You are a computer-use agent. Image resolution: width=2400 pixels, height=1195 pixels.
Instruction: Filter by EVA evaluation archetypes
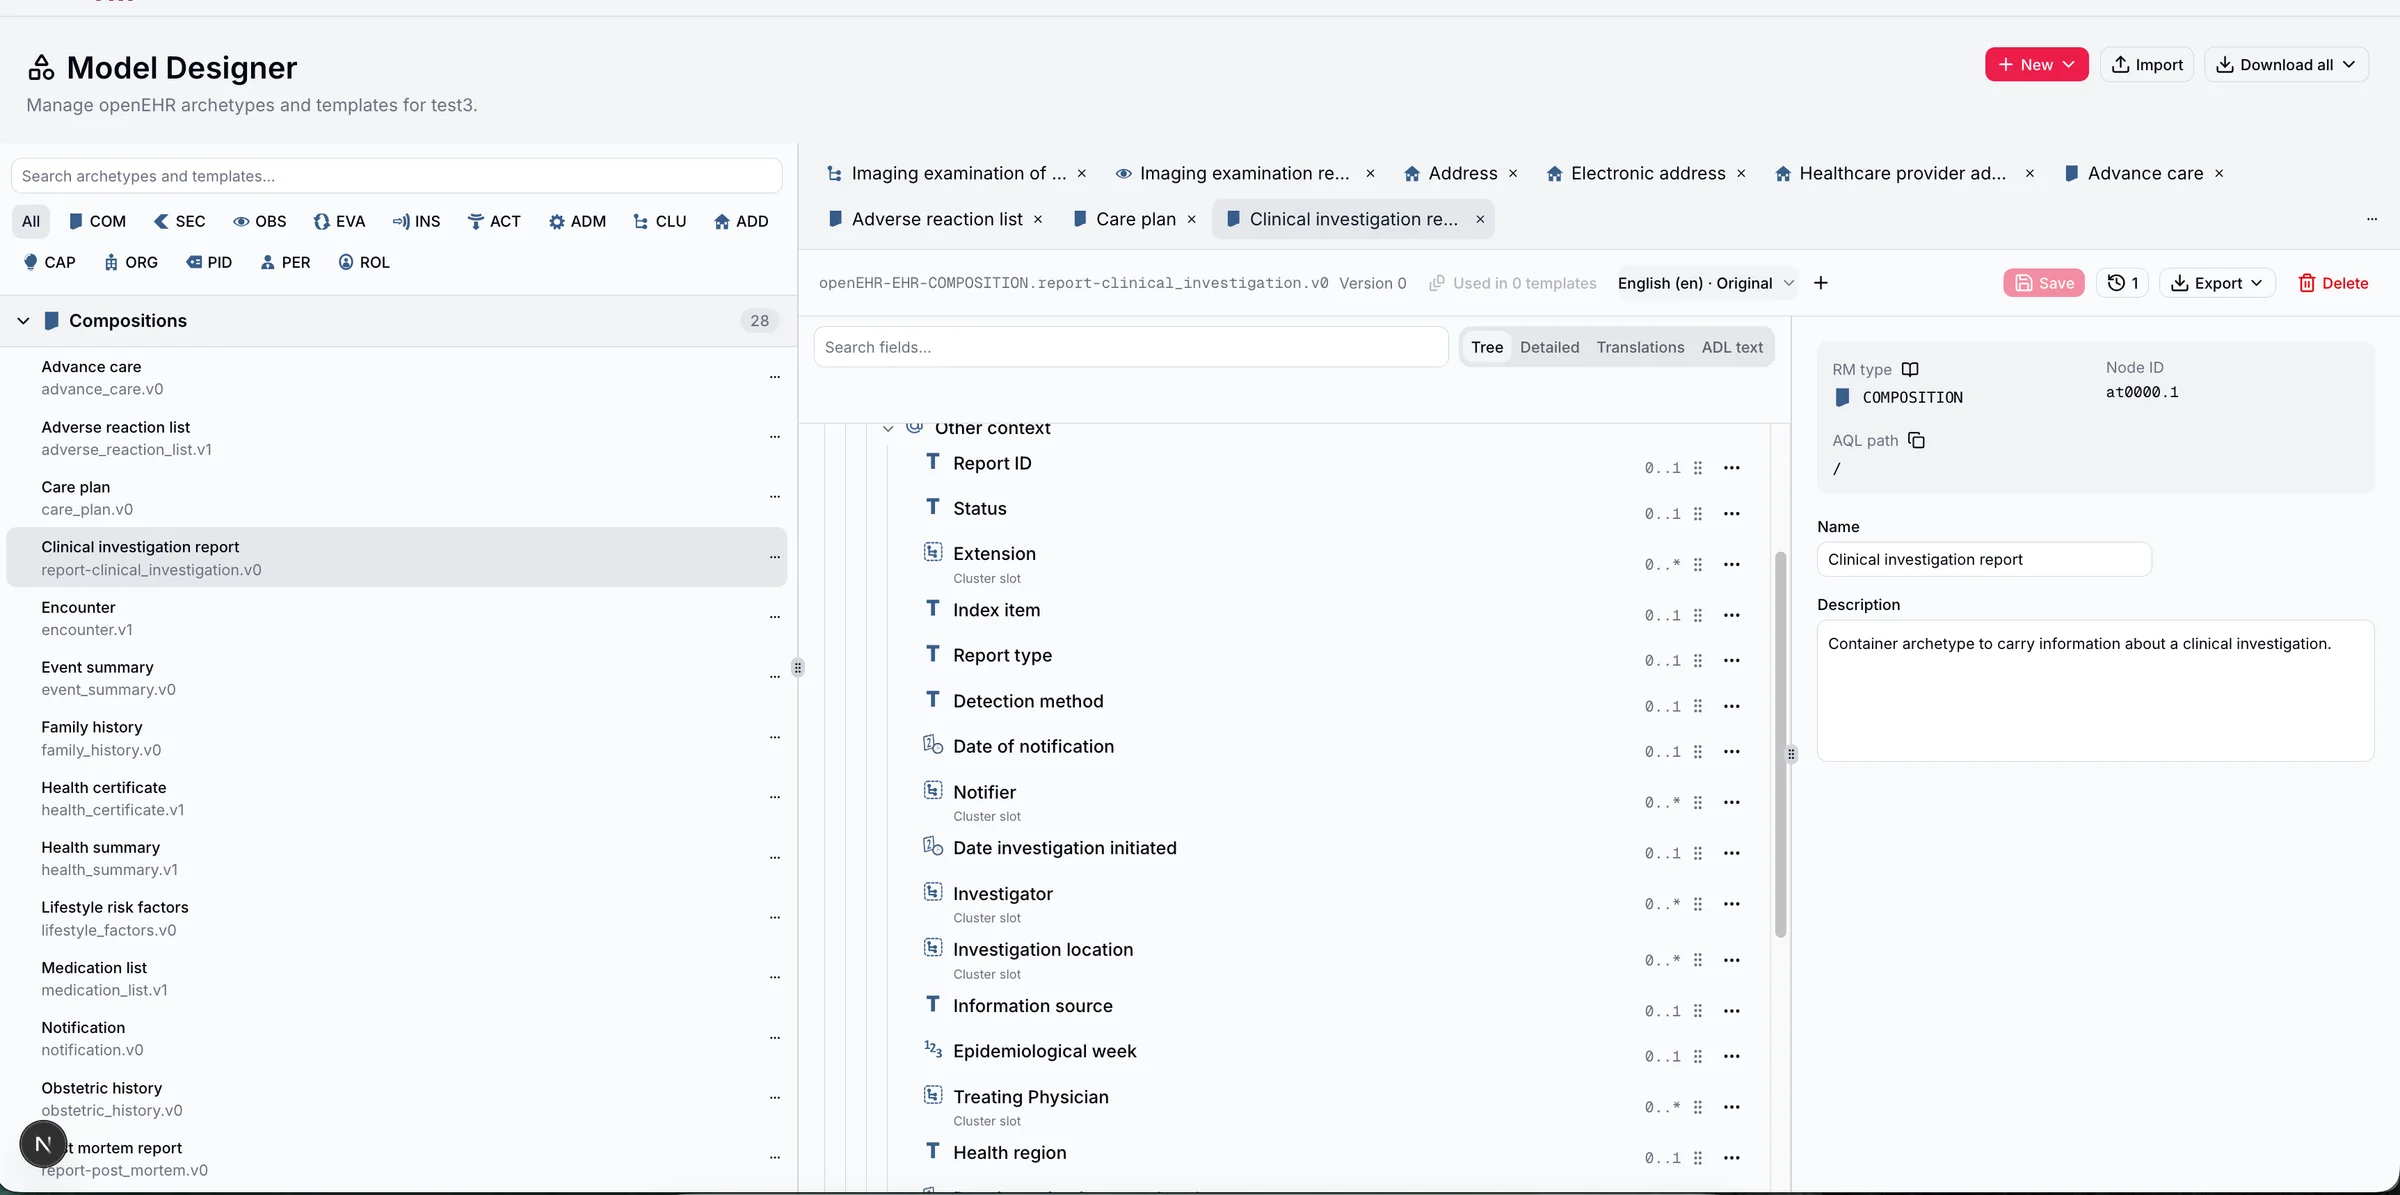[339, 222]
